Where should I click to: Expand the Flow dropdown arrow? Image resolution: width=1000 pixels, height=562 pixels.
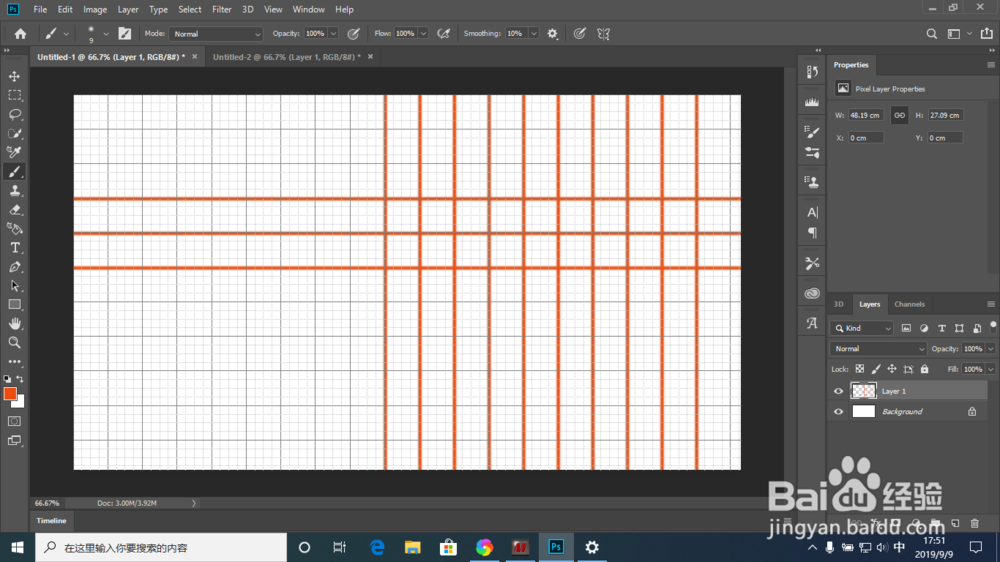pyautogui.click(x=423, y=34)
